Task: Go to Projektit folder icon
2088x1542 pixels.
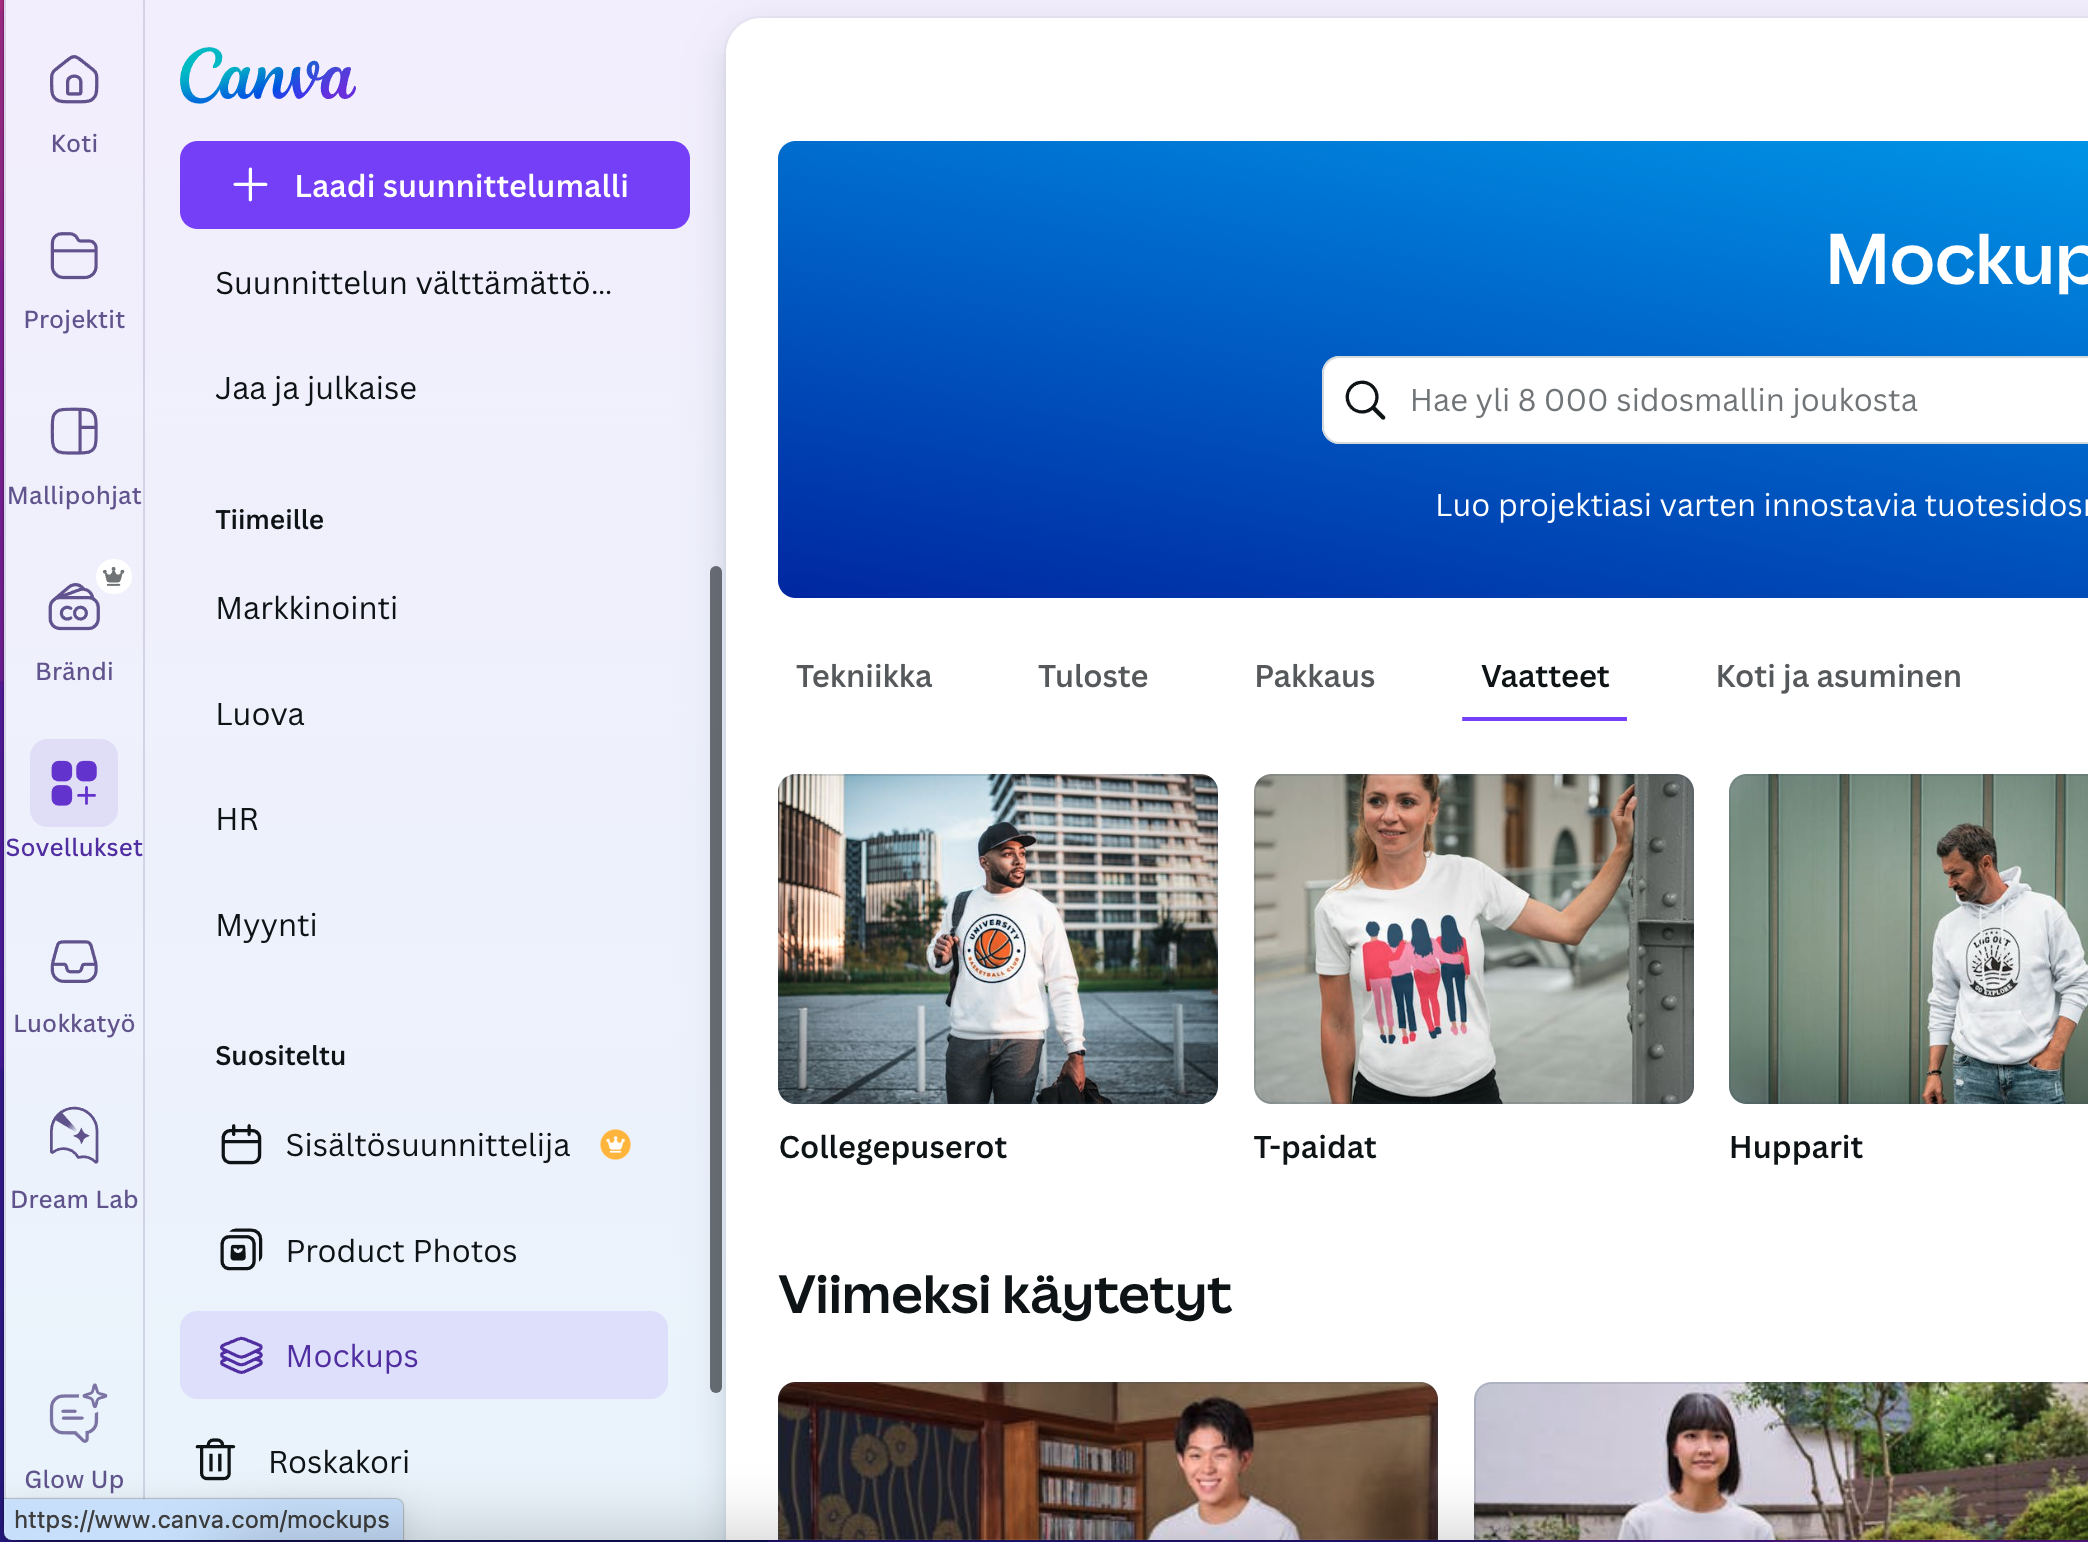Action: click(x=74, y=257)
